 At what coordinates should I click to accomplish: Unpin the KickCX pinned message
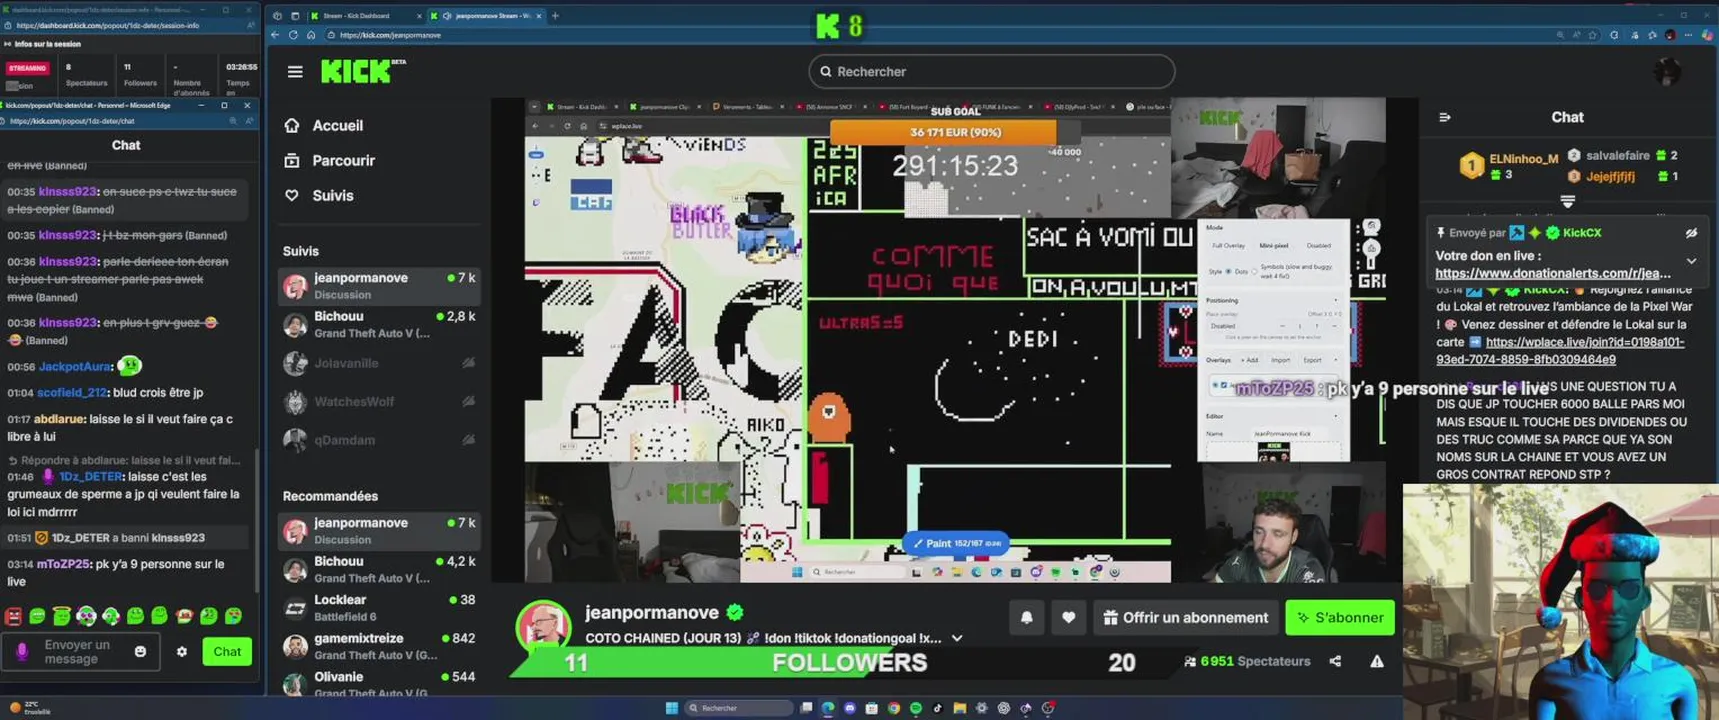1691,233
